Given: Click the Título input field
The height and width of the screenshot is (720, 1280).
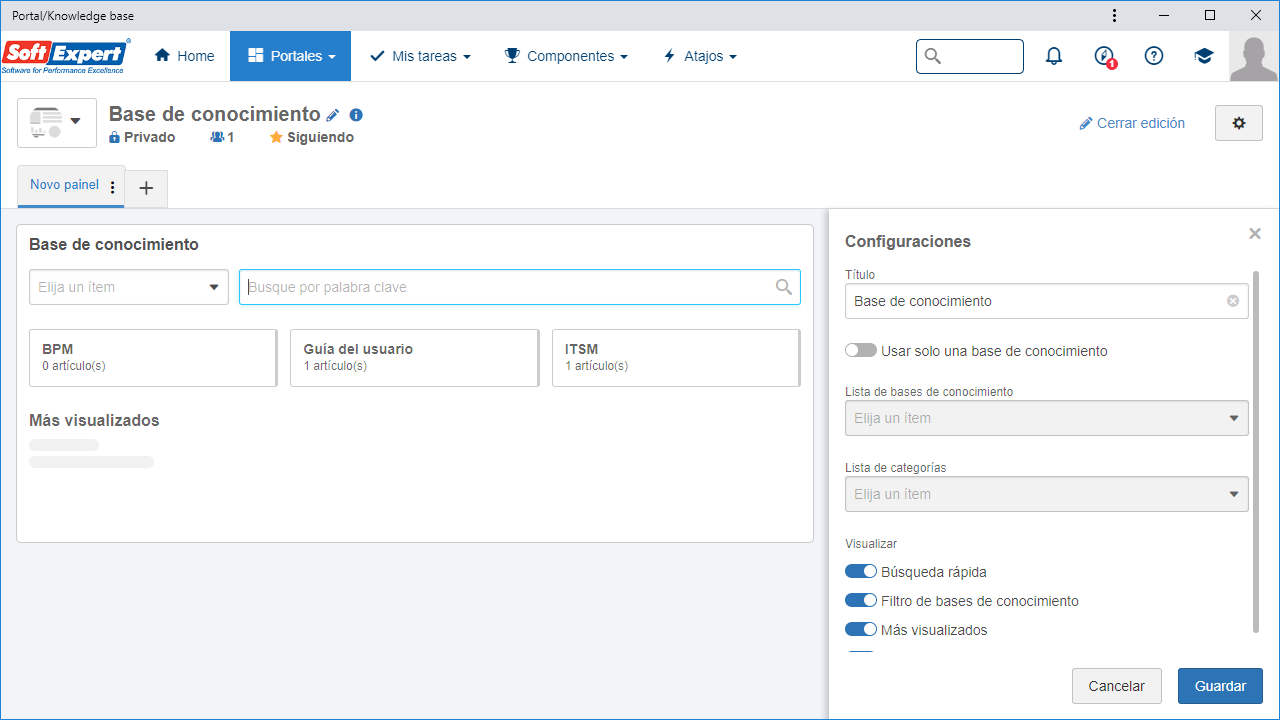Looking at the screenshot, I should [x=1046, y=301].
